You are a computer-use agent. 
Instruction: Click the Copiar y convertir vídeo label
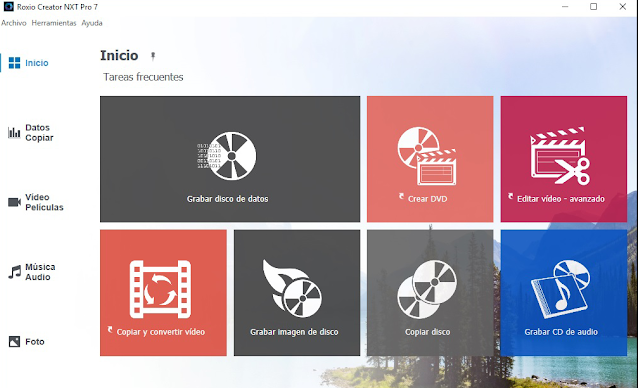tap(161, 332)
